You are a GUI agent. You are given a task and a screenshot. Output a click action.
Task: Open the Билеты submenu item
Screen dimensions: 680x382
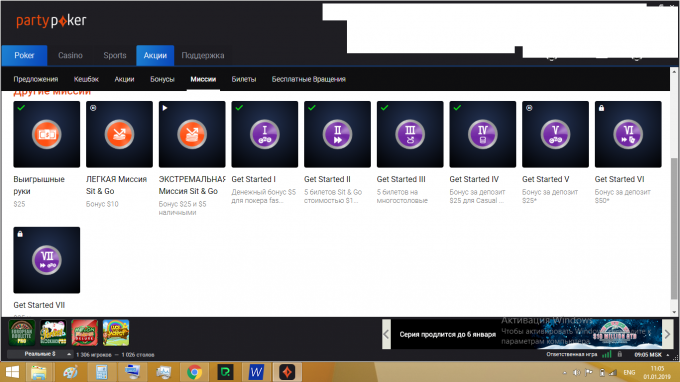point(244,79)
